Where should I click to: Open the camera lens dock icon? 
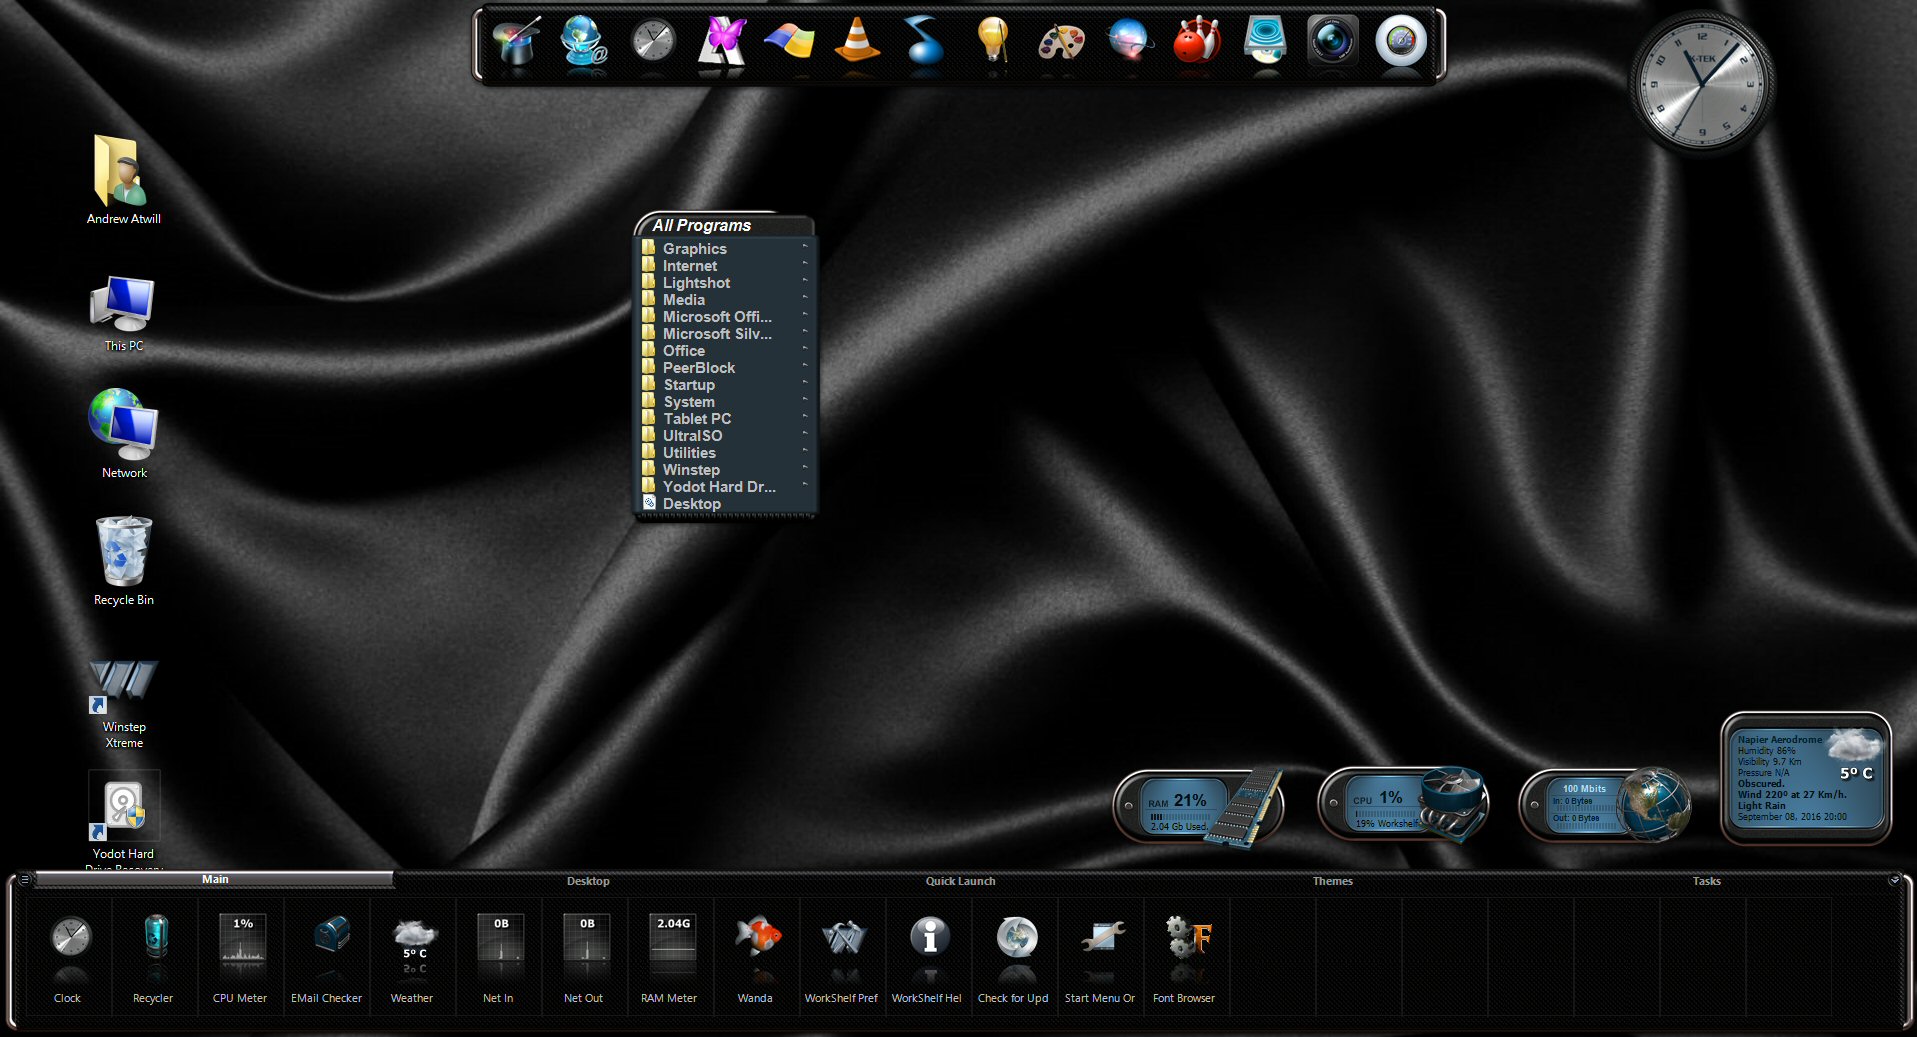pos(1332,42)
